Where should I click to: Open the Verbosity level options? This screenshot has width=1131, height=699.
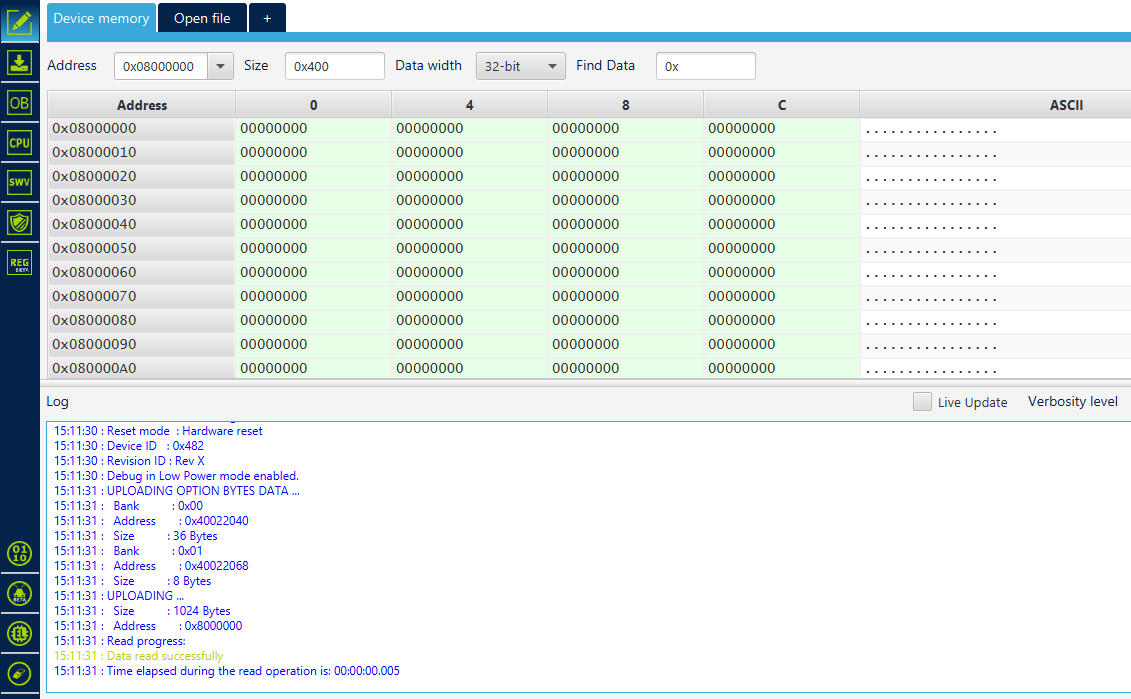click(x=1072, y=401)
